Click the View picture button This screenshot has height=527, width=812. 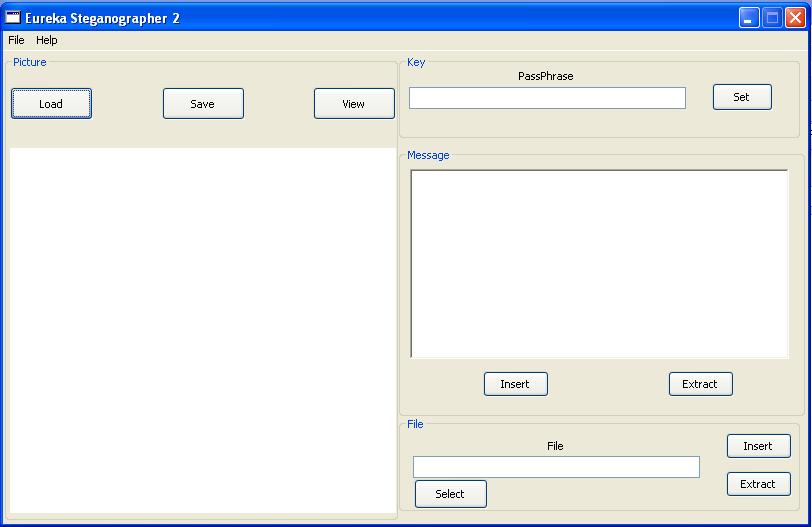pos(354,104)
